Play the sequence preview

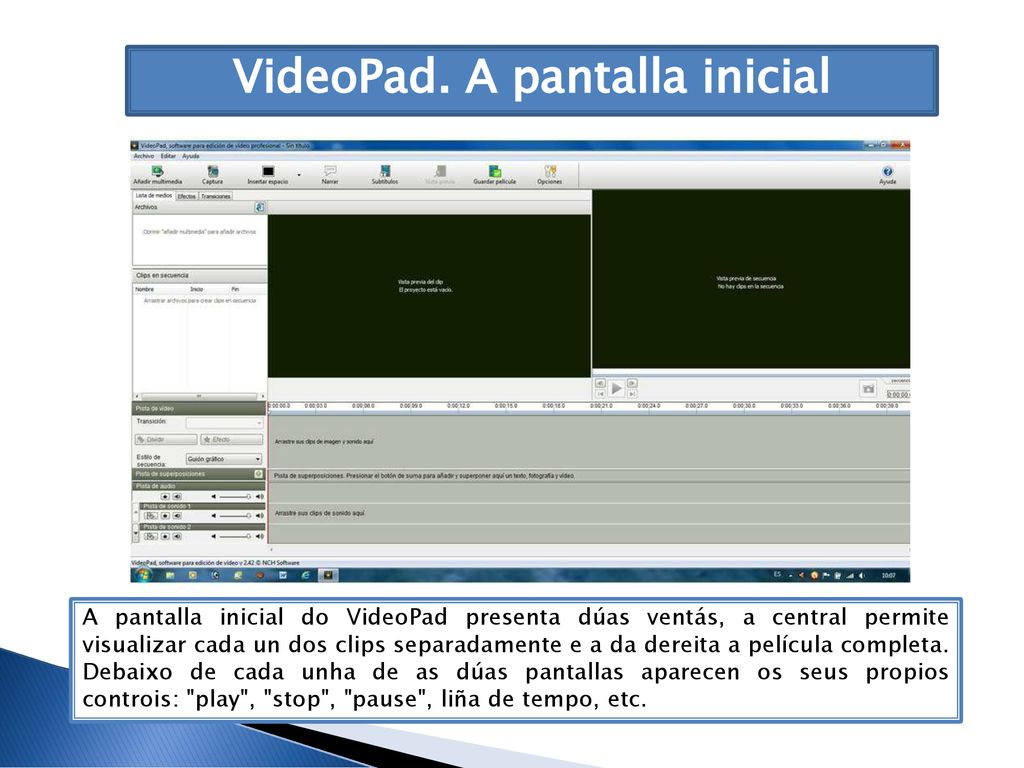[x=616, y=389]
